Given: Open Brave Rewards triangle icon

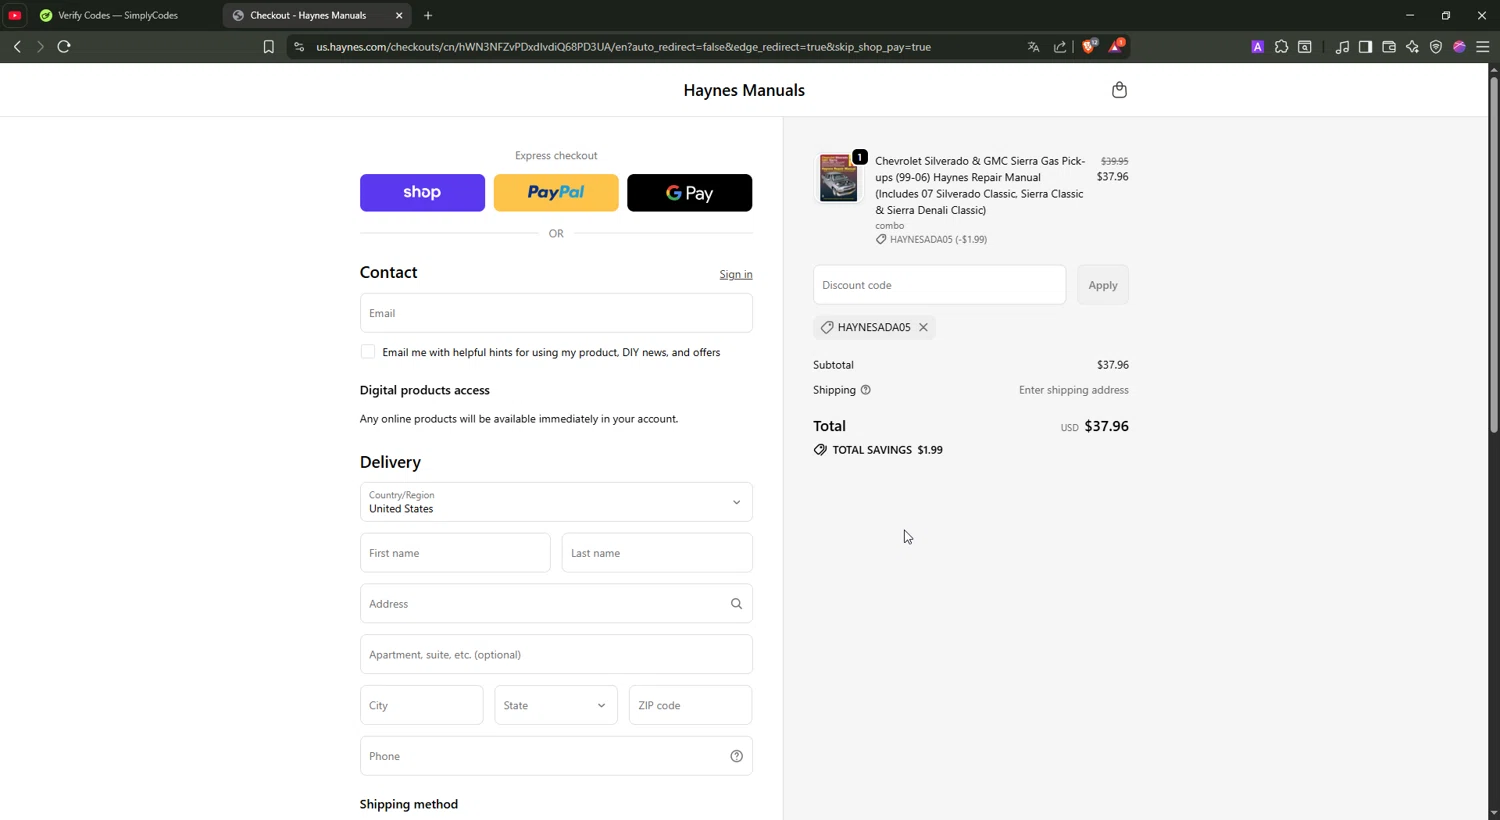Looking at the screenshot, I should pos(1116,46).
